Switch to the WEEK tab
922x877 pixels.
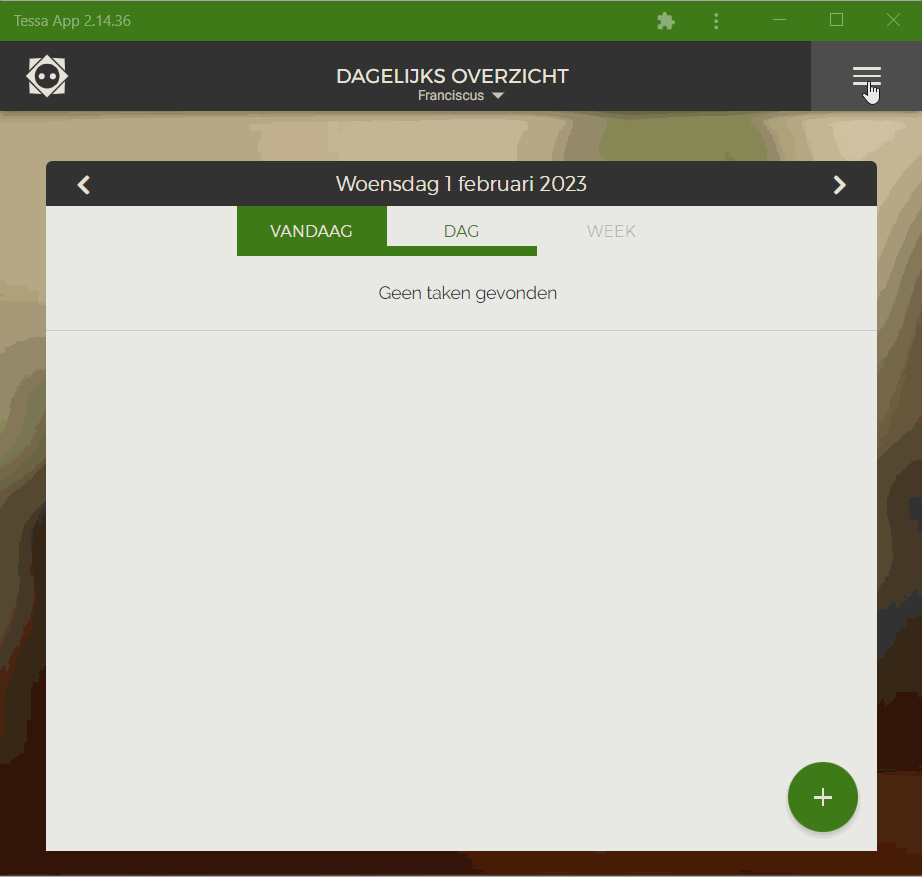(x=612, y=231)
